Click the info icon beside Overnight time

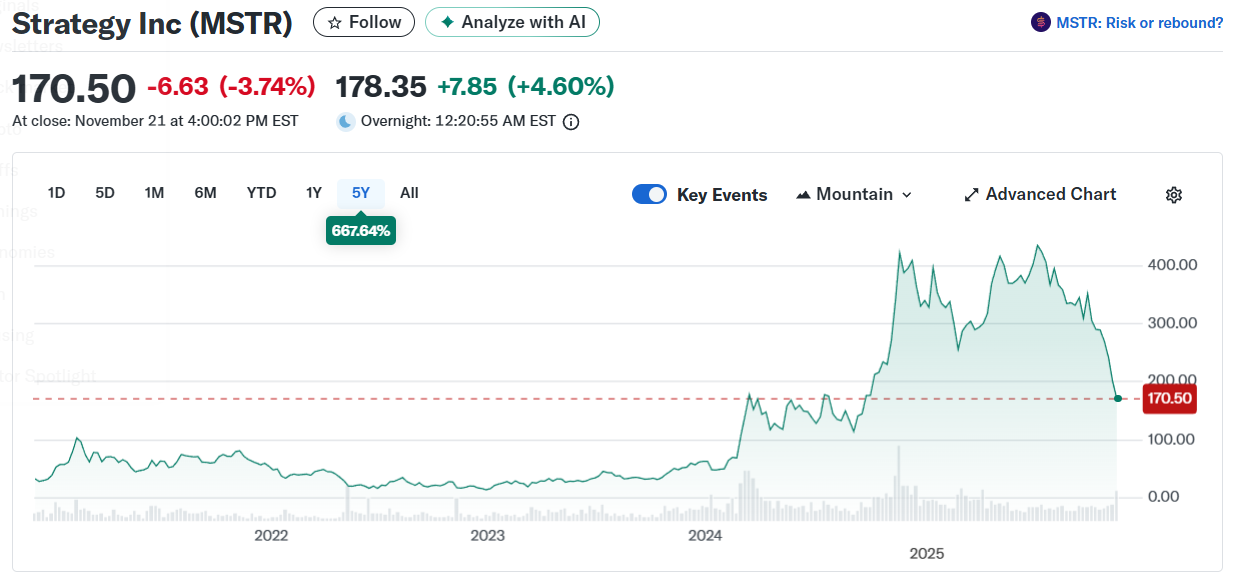[x=571, y=122]
